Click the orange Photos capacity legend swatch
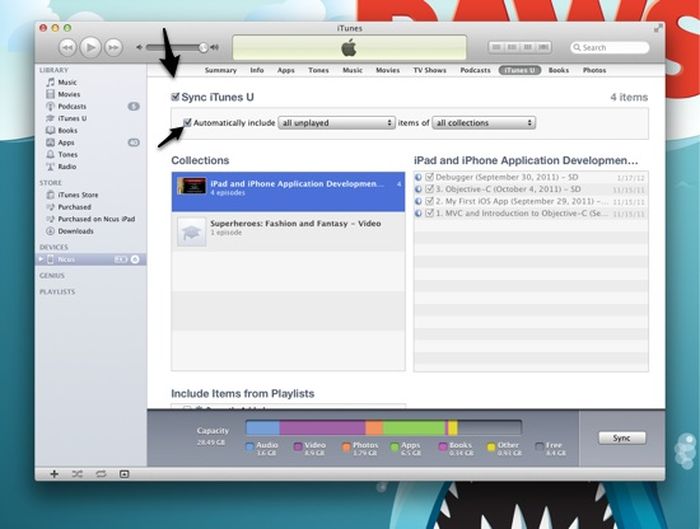The image size is (700, 529). [x=346, y=446]
